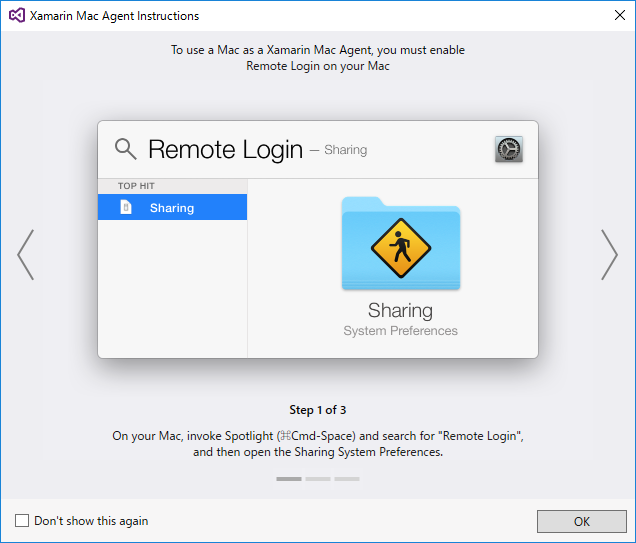
Task: Select the first step page indicator
Action: pos(289,479)
